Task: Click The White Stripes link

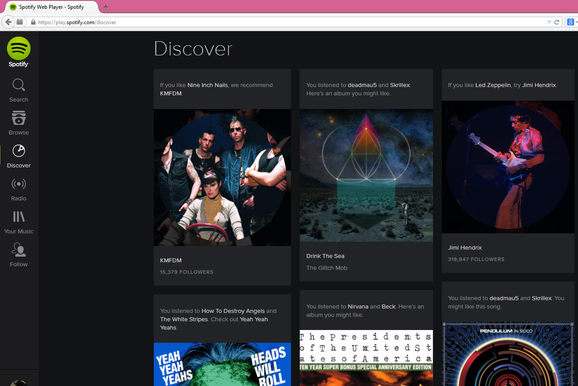Action: (x=184, y=319)
